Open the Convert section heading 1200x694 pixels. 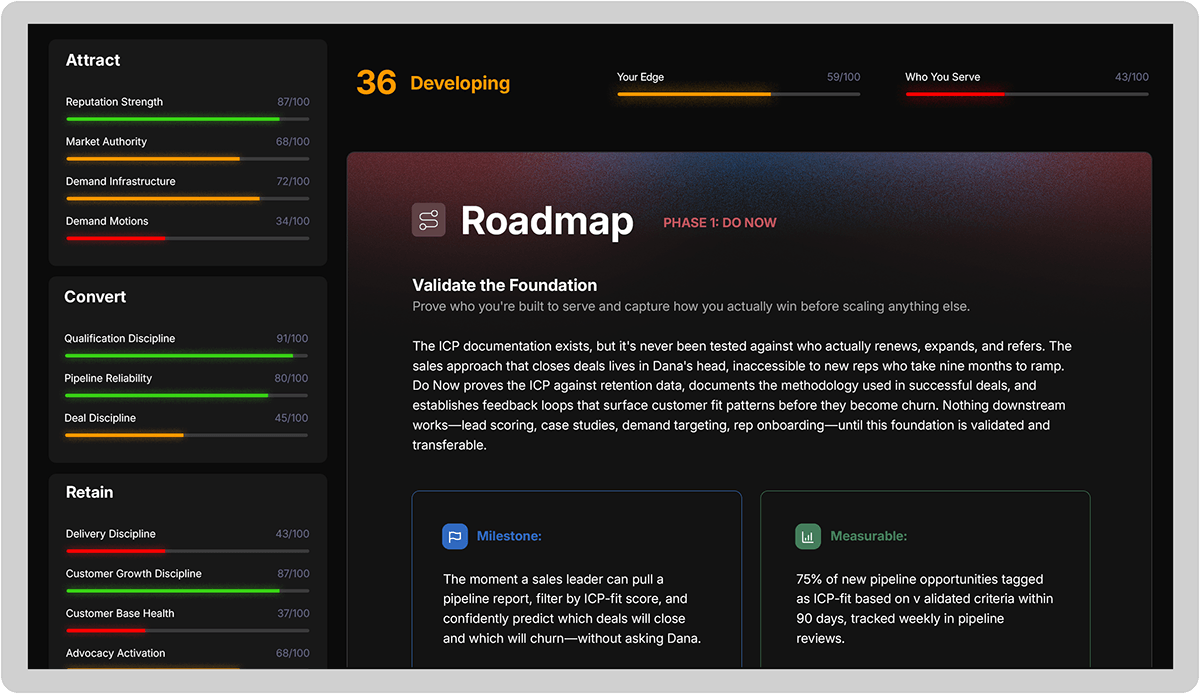[95, 297]
